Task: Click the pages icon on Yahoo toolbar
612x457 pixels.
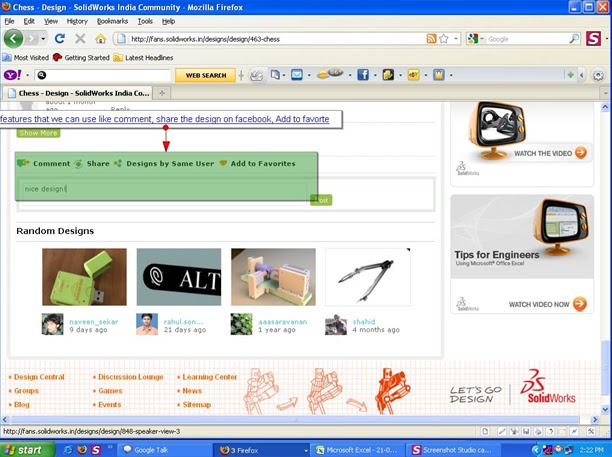Action: point(275,75)
